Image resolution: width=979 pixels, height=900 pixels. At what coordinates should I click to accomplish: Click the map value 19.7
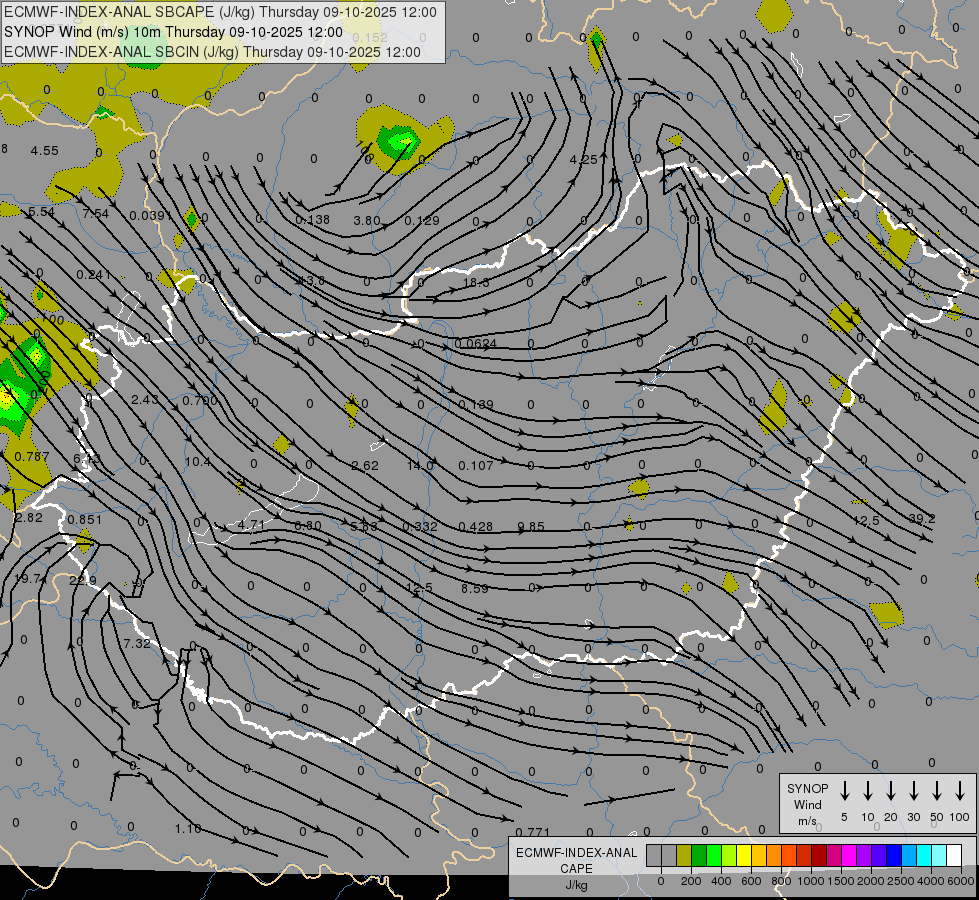27,578
